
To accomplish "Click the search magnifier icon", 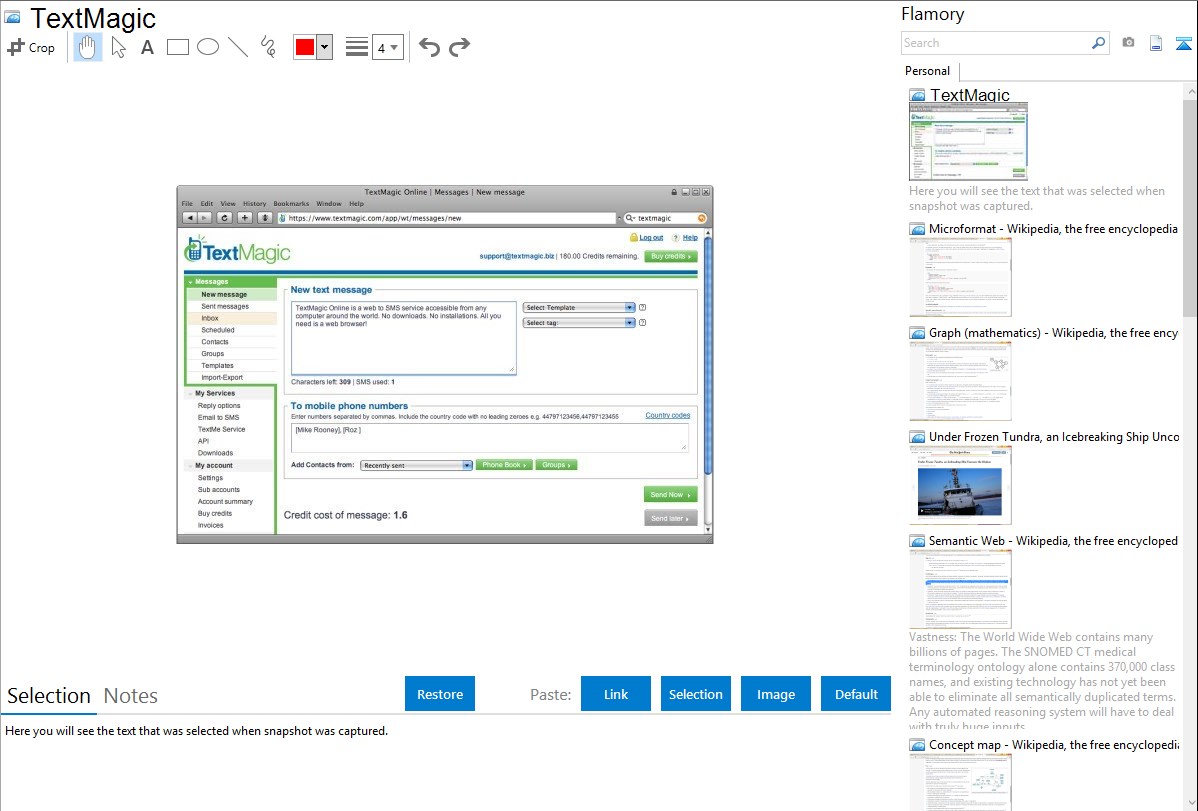I will pos(1099,43).
